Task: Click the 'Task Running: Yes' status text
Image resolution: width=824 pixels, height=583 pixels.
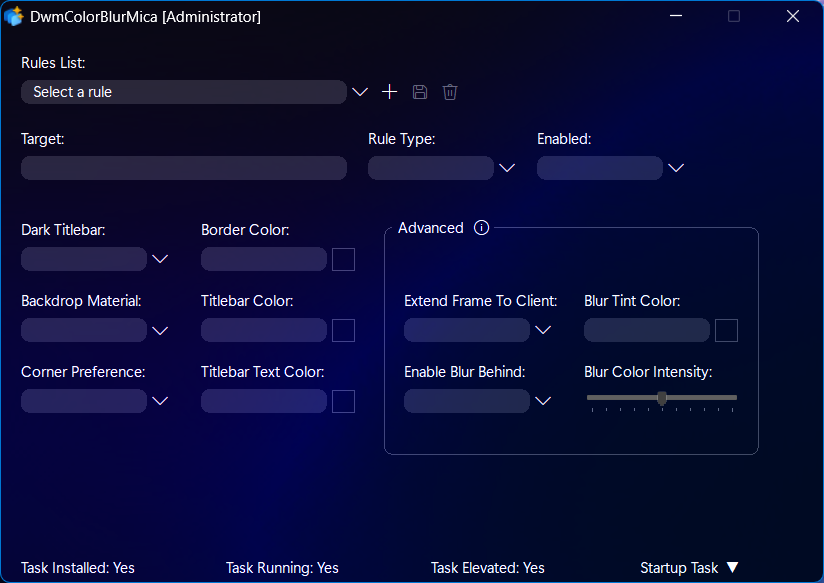Action: 282,568
